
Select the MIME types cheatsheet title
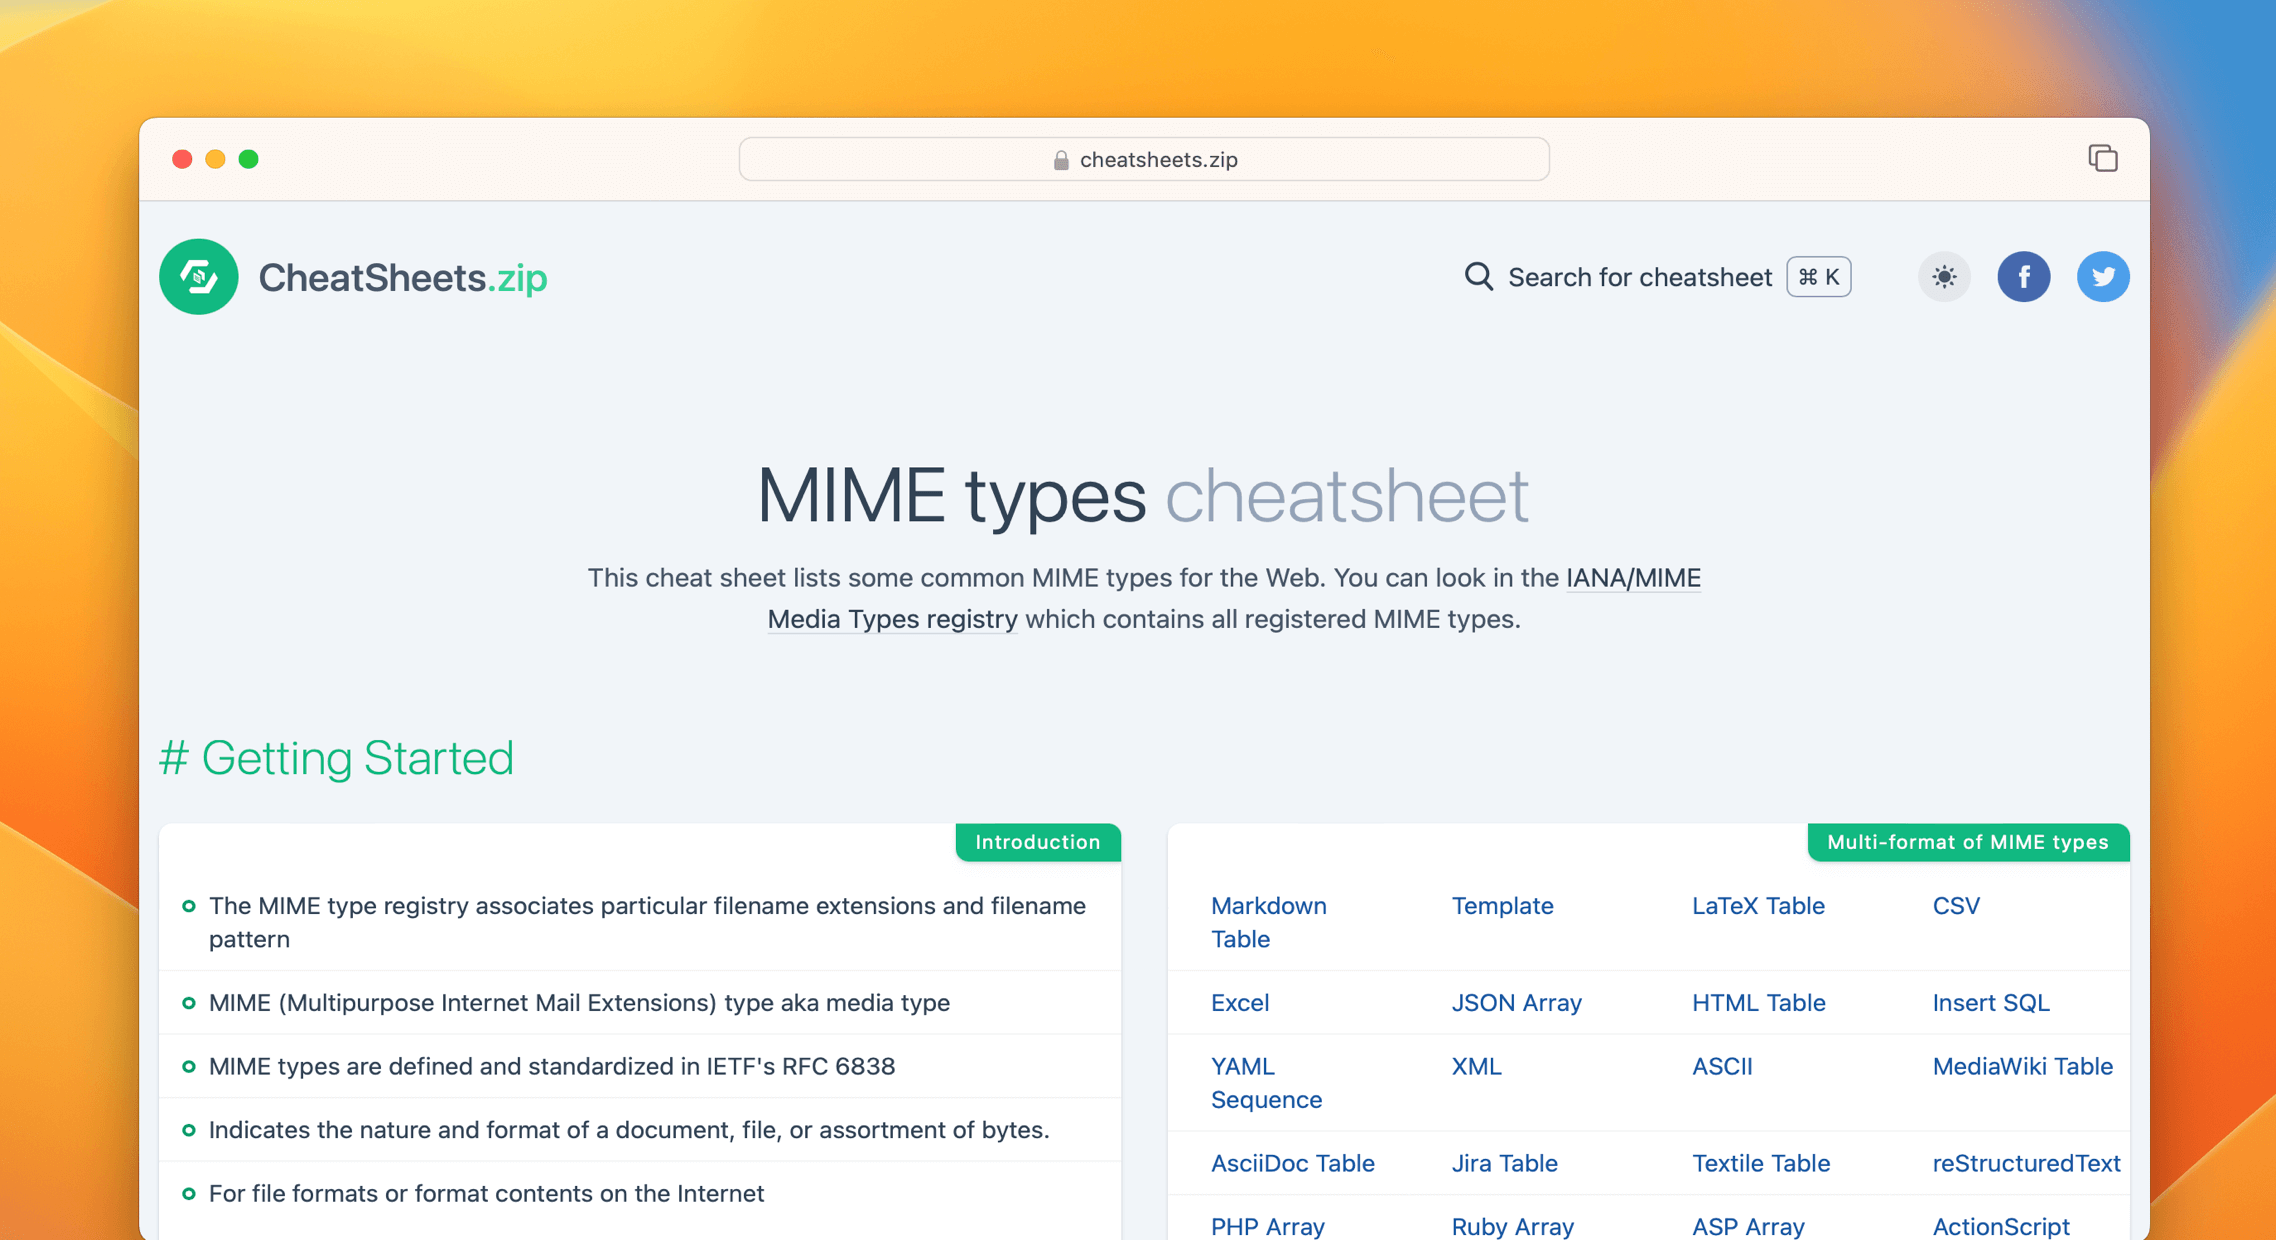[1142, 493]
